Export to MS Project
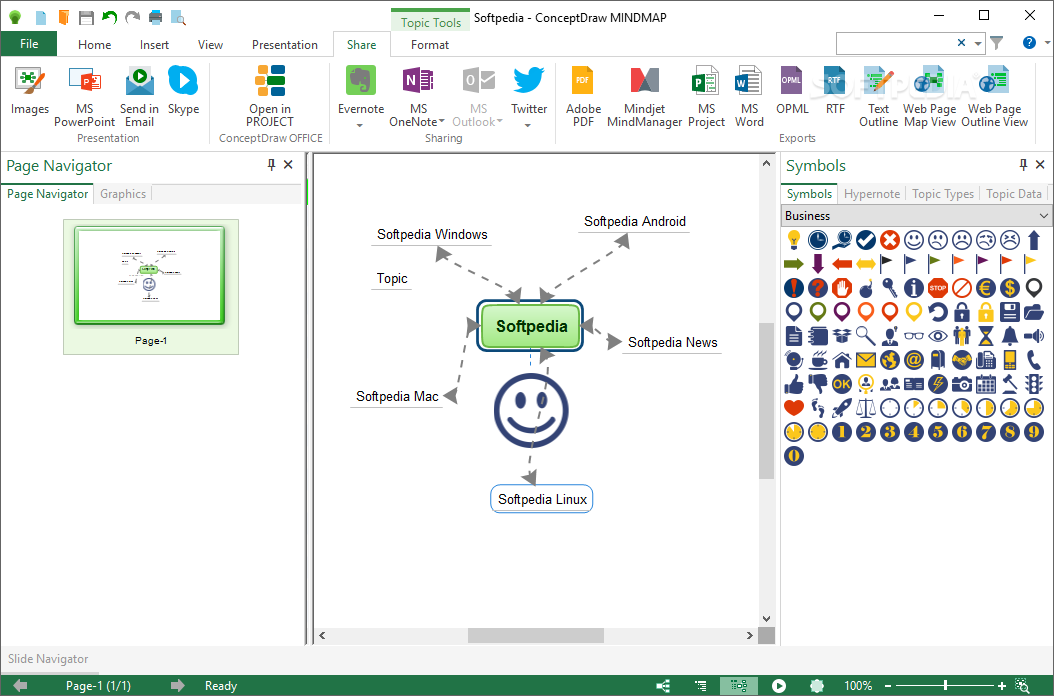1054x696 pixels. click(x=706, y=97)
